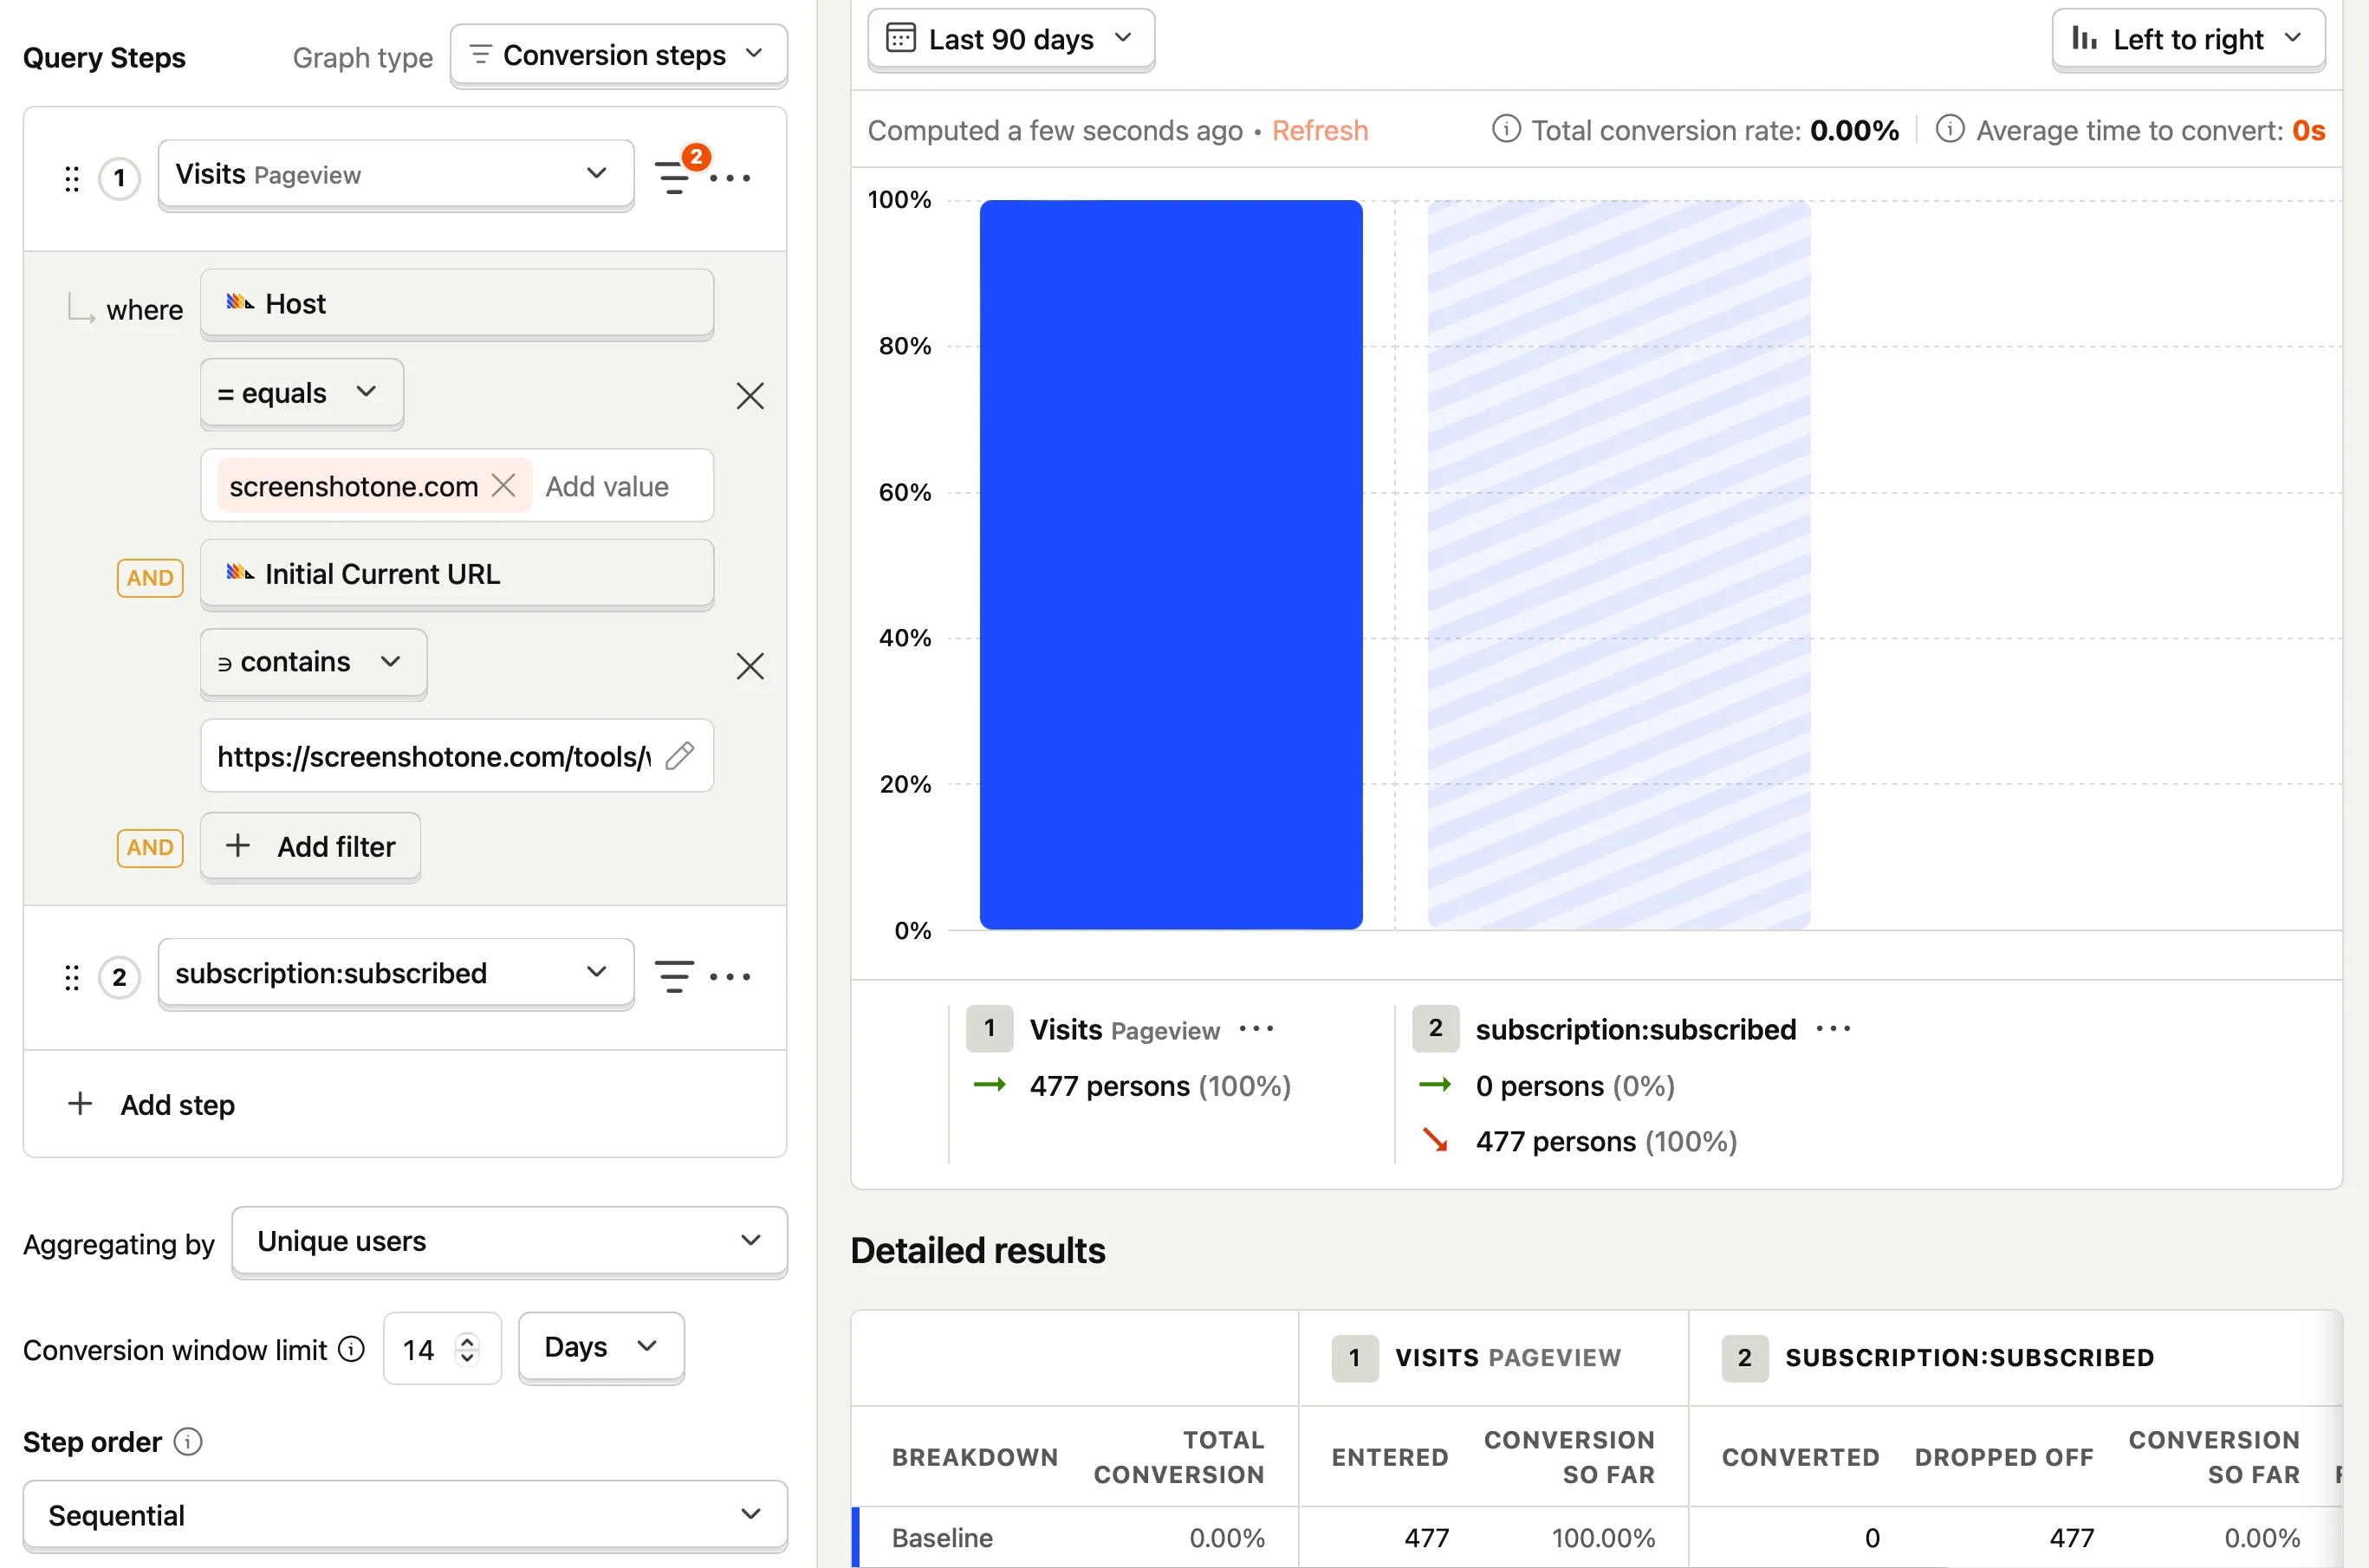Screen dimensions: 2369x1568
Task: Open the calendar icon on Last 90 days picker
Action: coord(901,37)
